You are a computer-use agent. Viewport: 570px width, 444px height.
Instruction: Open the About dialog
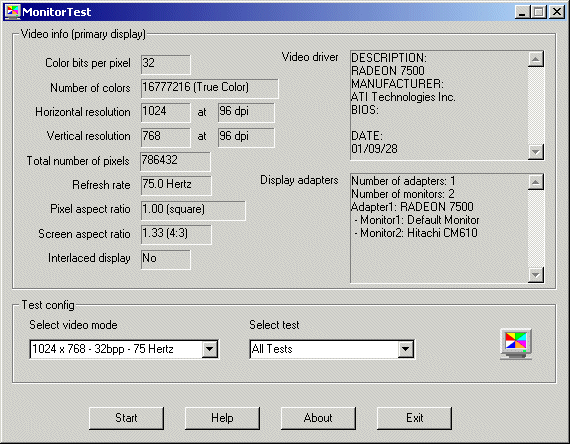tap(318, 418)
